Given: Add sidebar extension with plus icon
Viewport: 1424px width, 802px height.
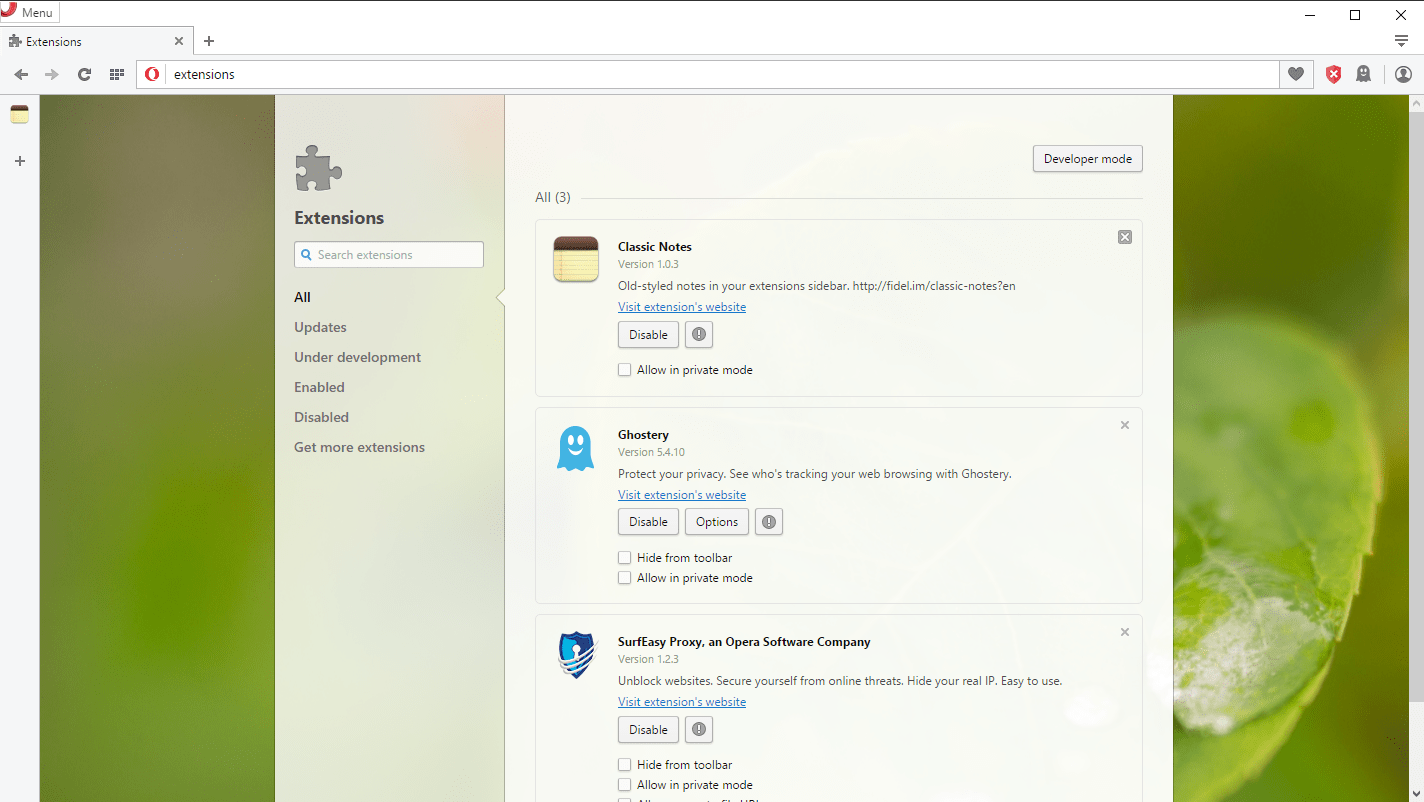Looking at the screenshot, I should point(19,161).
